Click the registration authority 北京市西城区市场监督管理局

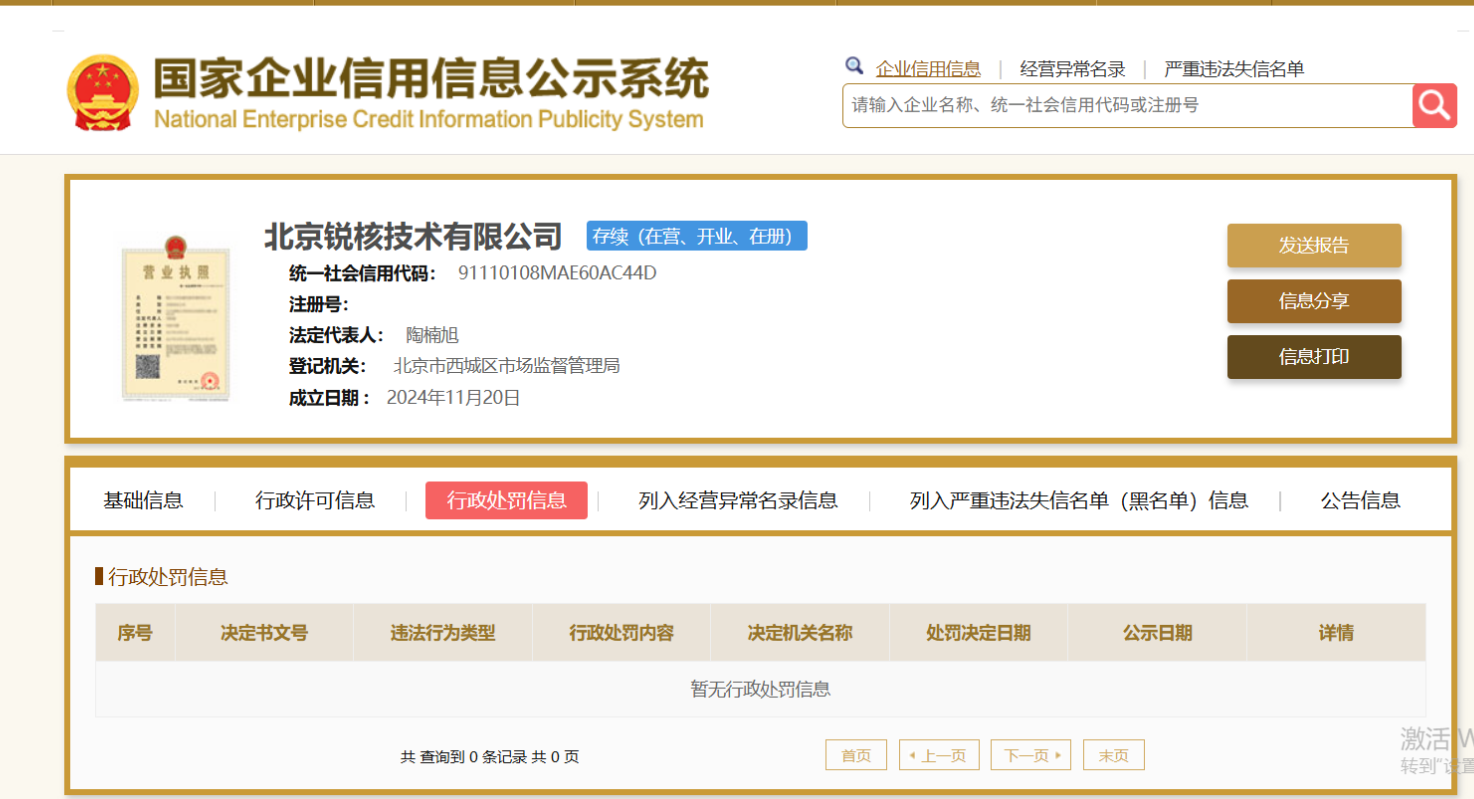pyautogui.click(x=507, y=366)
